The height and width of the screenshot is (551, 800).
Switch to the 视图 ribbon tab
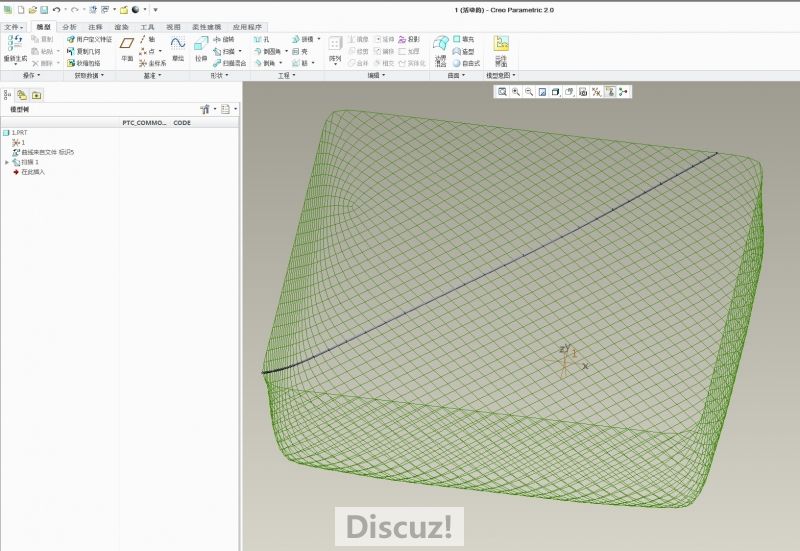coord(173,27)
